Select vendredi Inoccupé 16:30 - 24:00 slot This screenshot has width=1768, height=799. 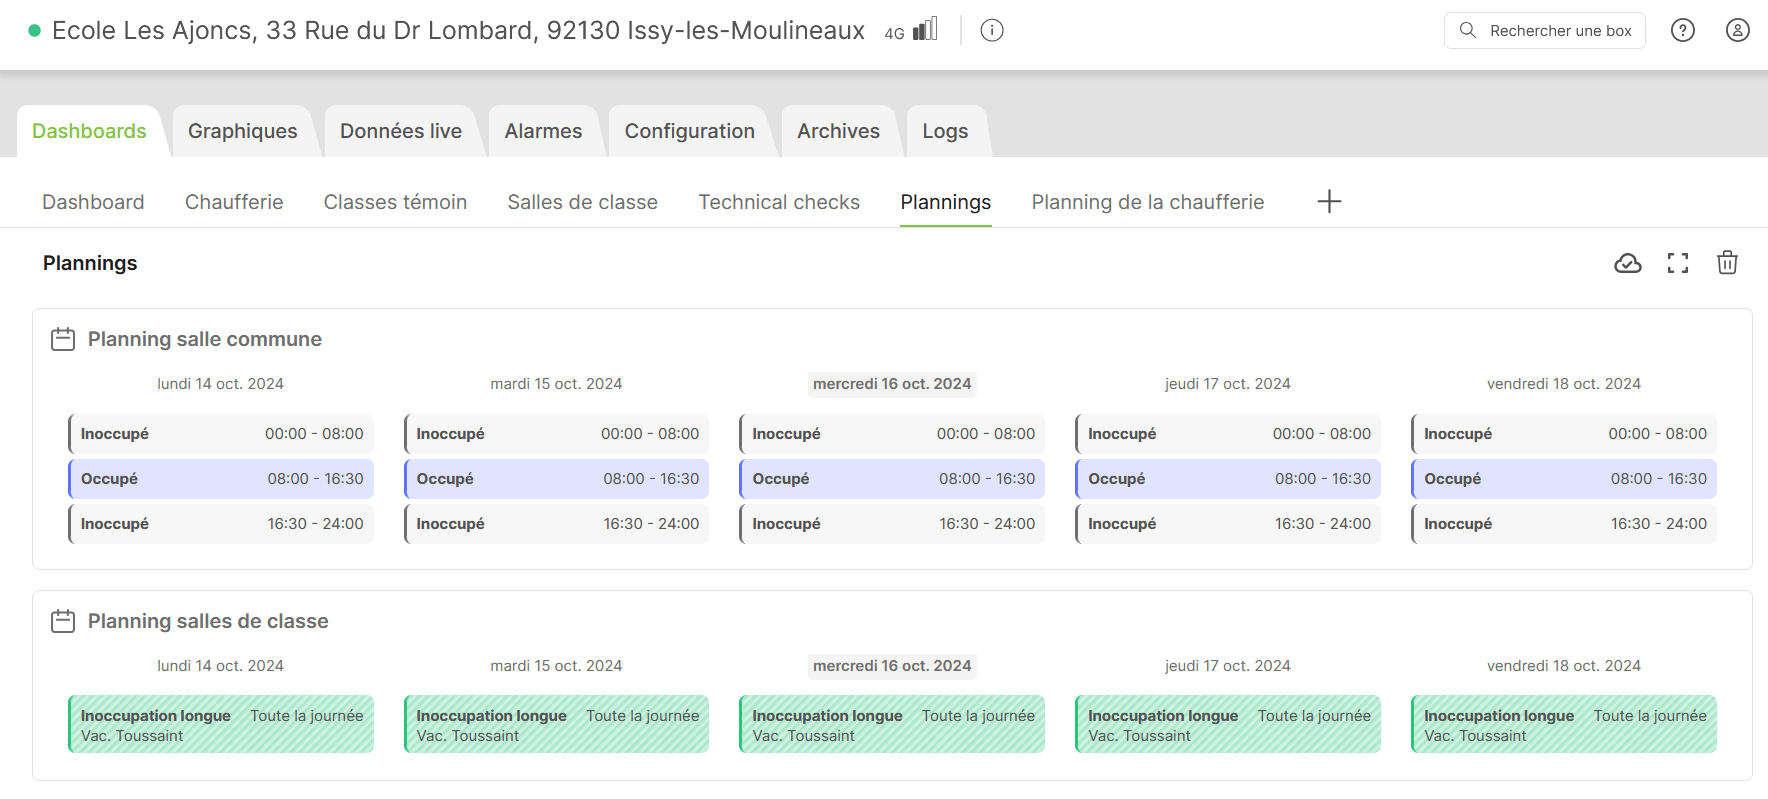[x=1564, y=524]
